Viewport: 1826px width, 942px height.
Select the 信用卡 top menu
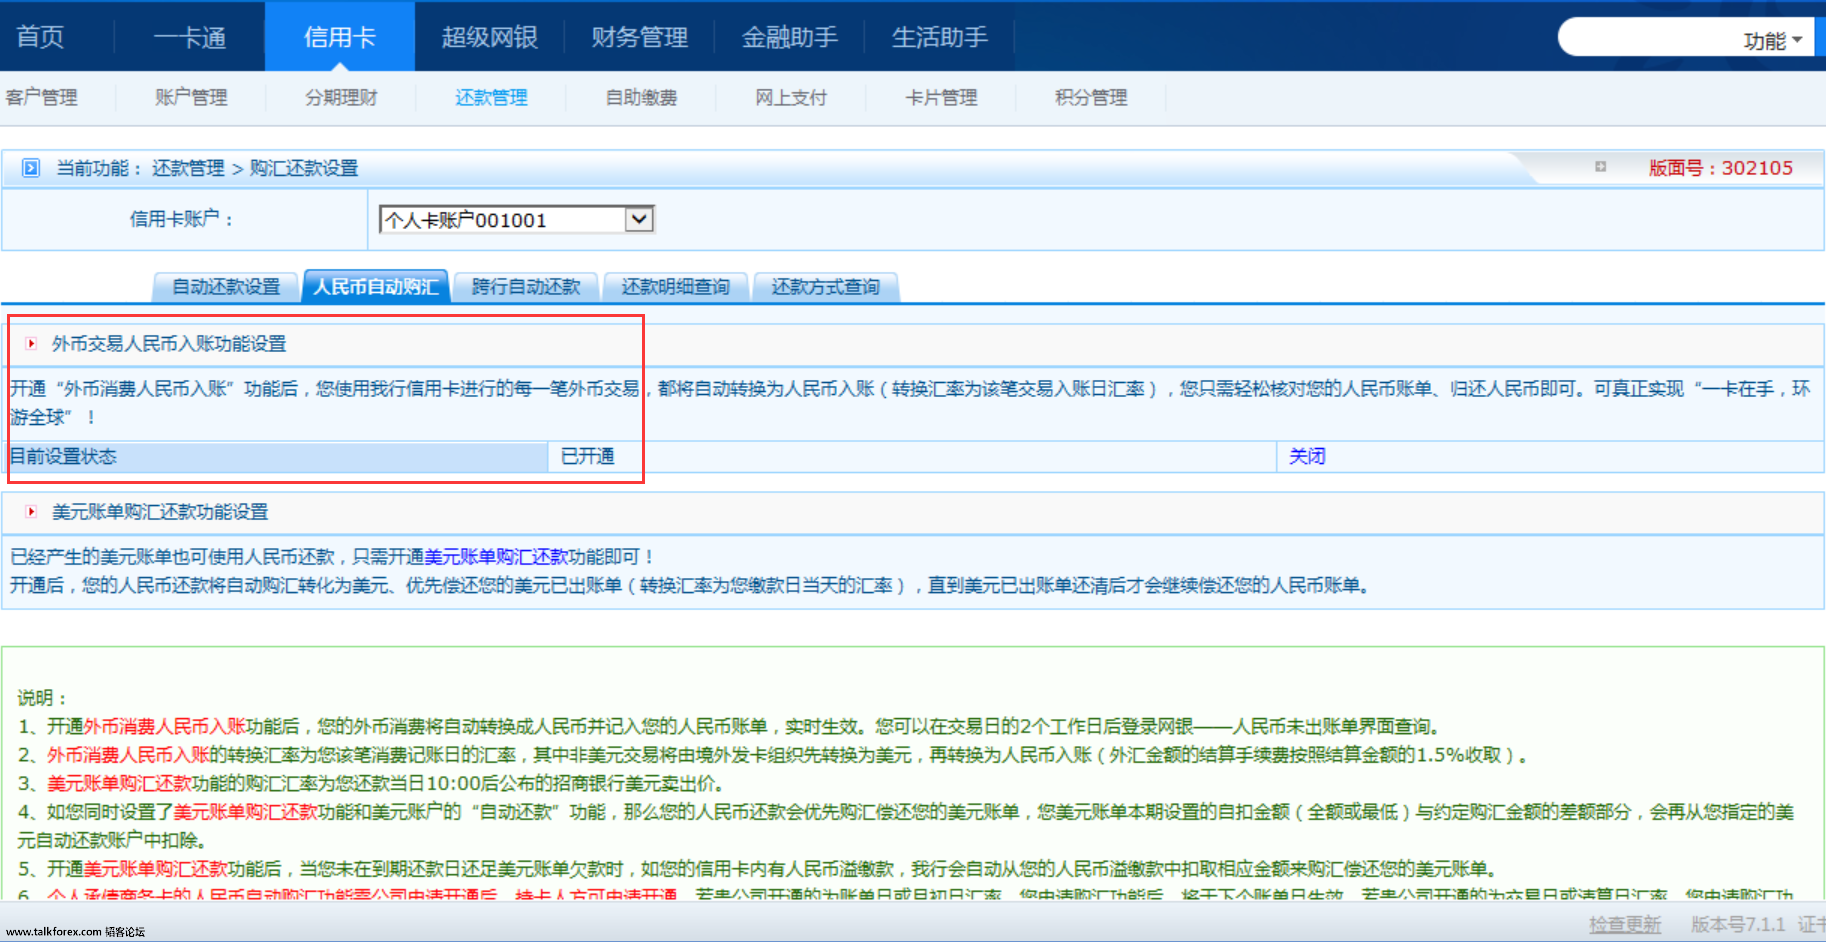click(x=340, y=38)
